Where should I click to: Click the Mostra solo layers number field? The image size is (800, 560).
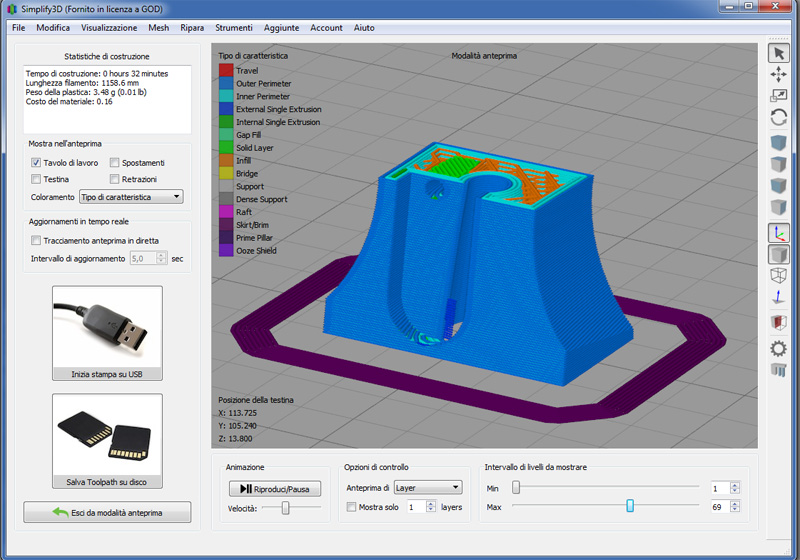(x=416, y=507)
